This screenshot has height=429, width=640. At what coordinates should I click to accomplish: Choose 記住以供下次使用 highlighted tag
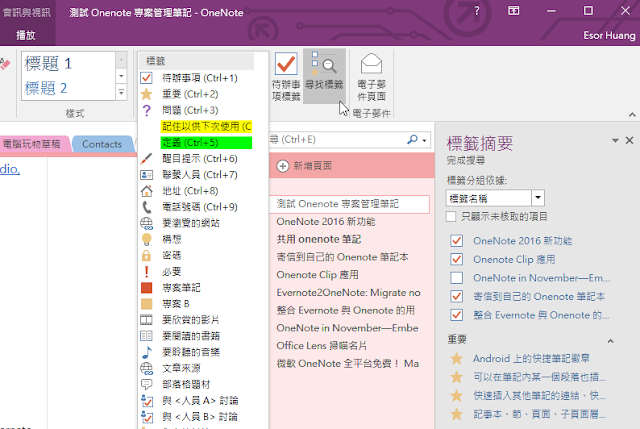click(x=207, y=127)
